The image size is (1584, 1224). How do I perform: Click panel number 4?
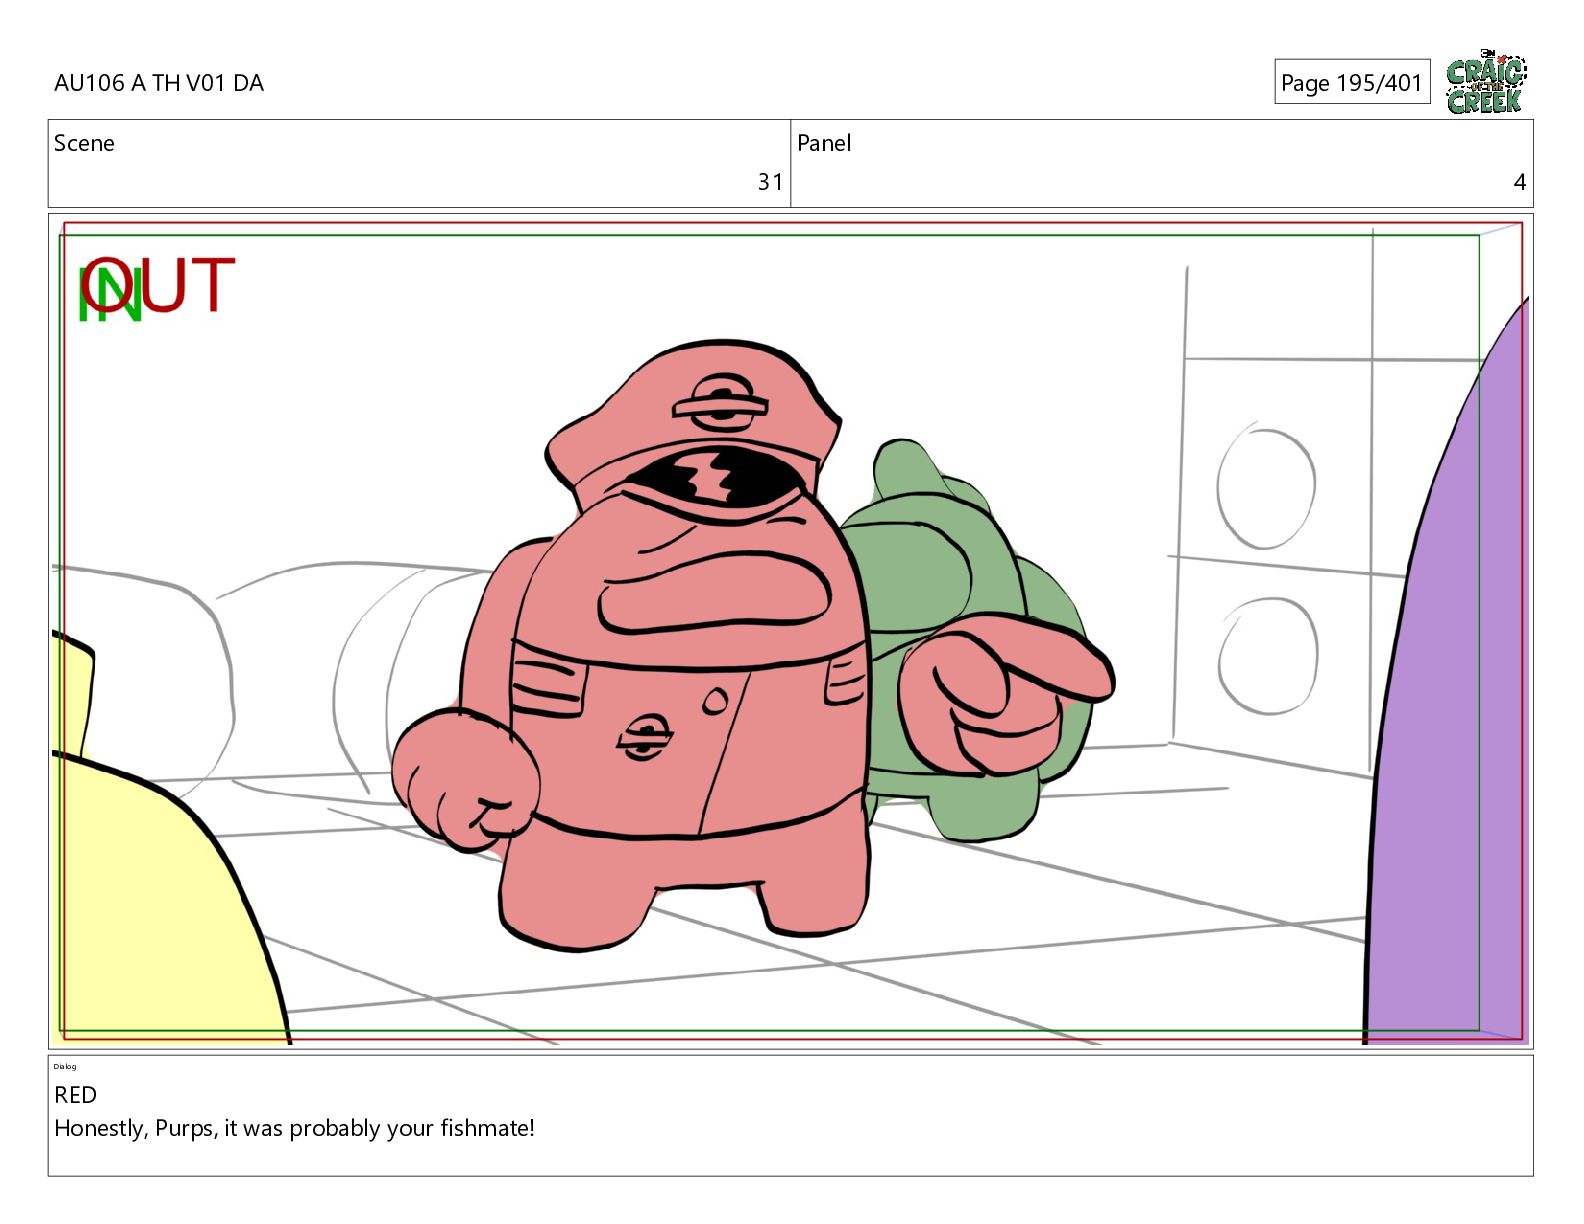pyautogui.click(x=1519, y=182)
